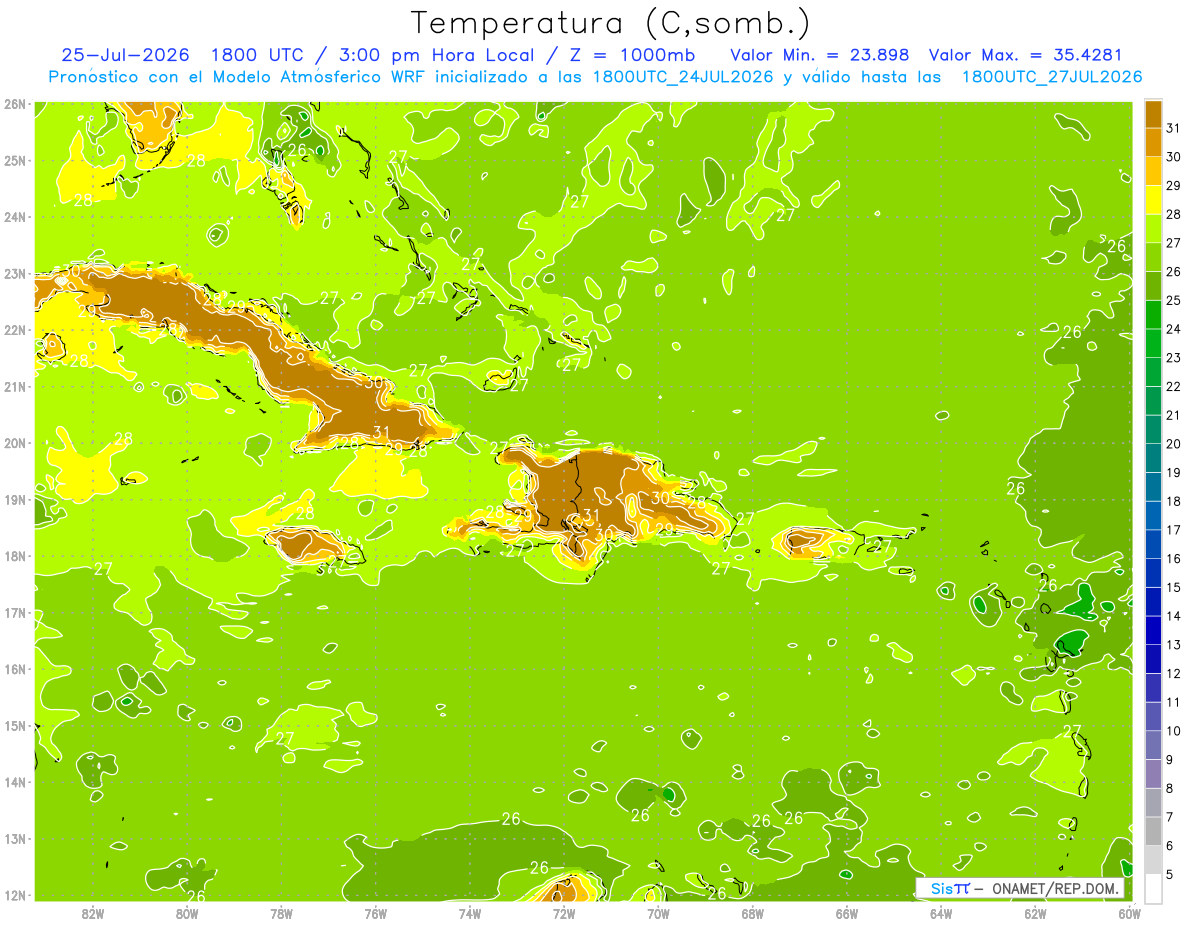Click the latitude axis label "22N"

pyautogui.click(x=14, y=330)
